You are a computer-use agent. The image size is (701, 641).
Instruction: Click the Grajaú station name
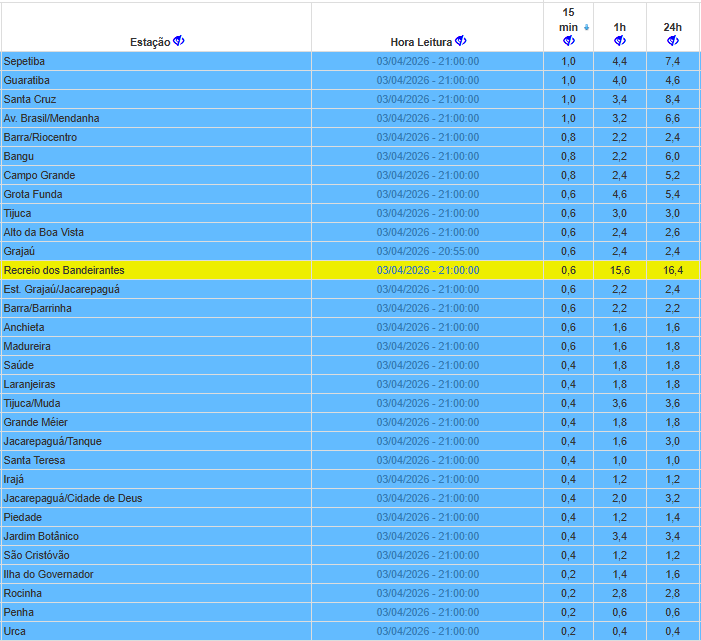[19, 251]
